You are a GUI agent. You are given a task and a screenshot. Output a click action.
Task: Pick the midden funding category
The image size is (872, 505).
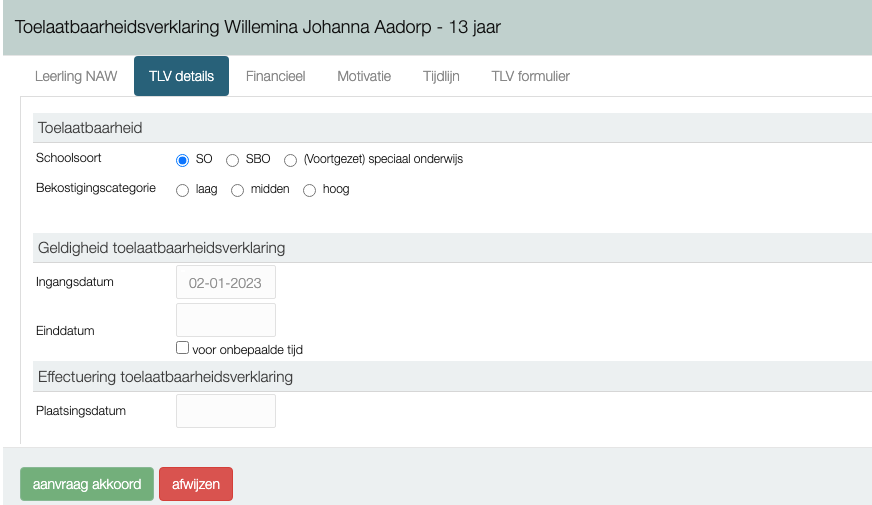pos(238,190)
